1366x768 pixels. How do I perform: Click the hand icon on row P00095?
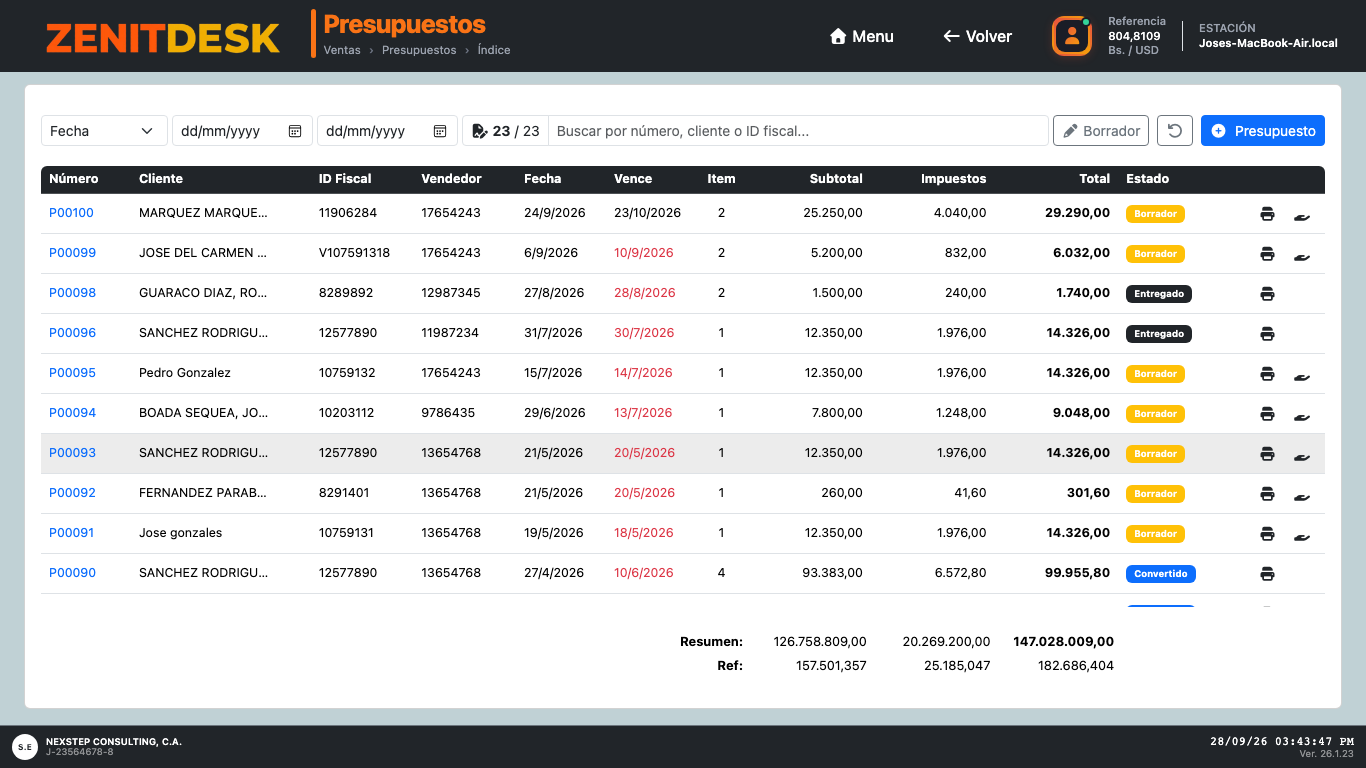click(x=1301, y=377)
